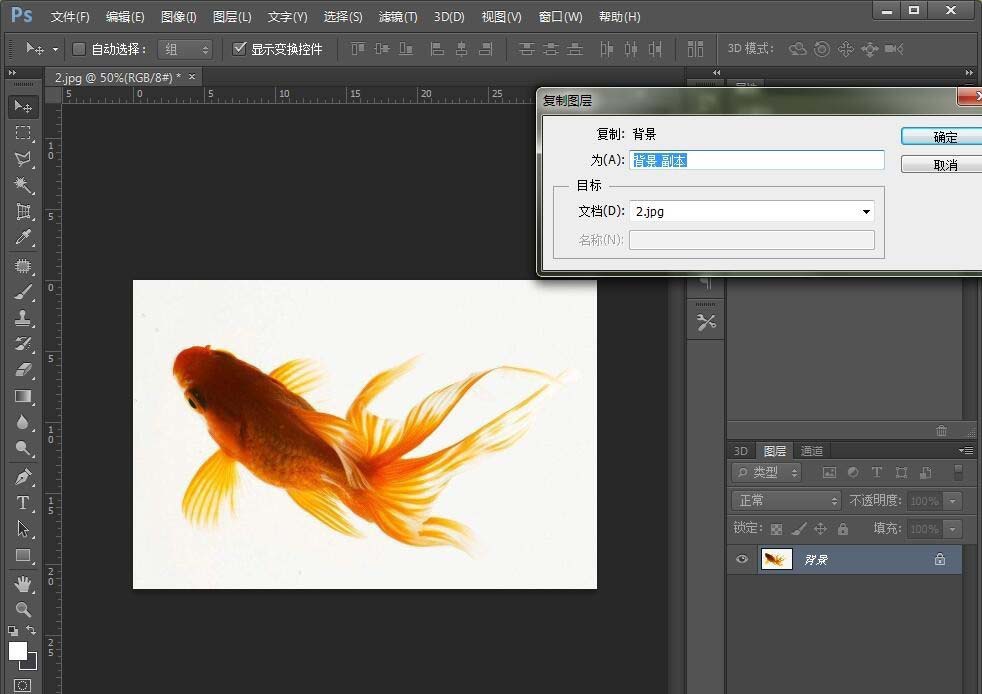
Task: Switch to the 通道 channels tab
Action: tap(812, 450)
